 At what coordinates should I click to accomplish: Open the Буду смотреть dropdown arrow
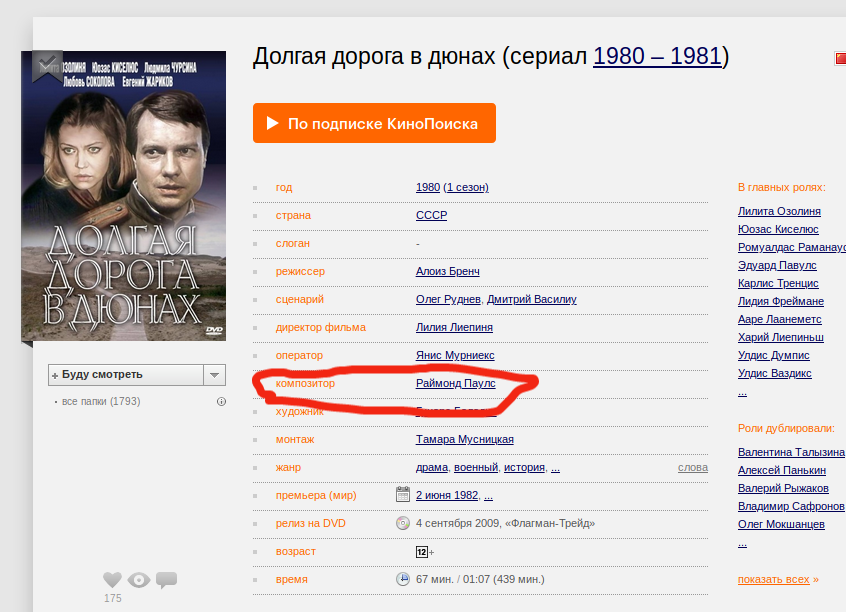click(214, 375)
